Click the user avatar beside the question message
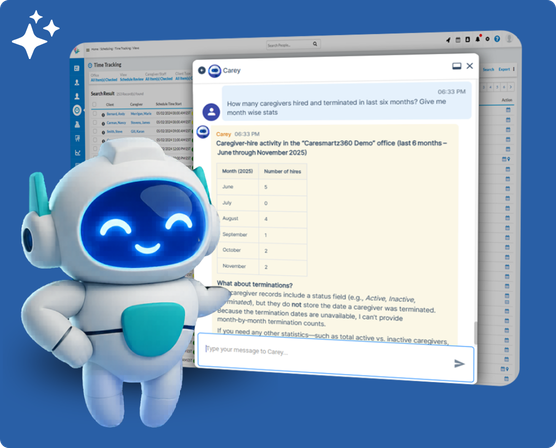This screenshot has height=448, width=556. tap(211, 112)
